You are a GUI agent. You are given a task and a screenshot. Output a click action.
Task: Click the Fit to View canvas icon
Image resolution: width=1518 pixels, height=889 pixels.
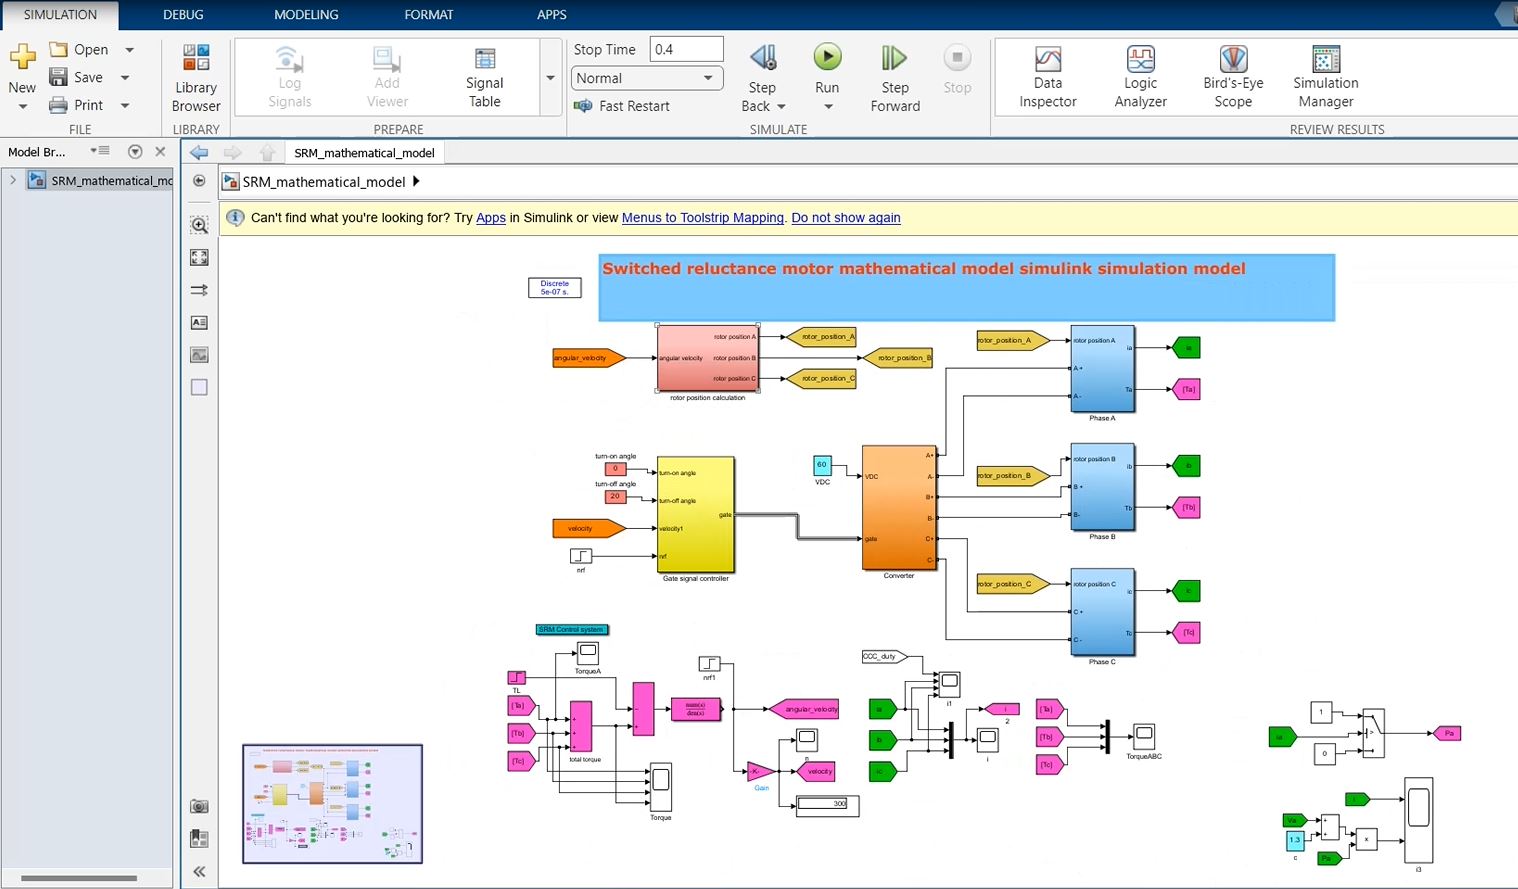point(199,257)
